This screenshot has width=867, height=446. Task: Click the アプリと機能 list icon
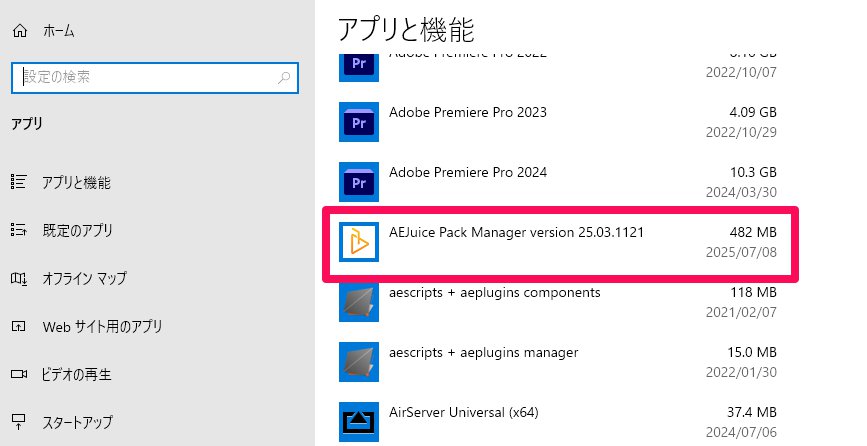(x=18, y=182)
